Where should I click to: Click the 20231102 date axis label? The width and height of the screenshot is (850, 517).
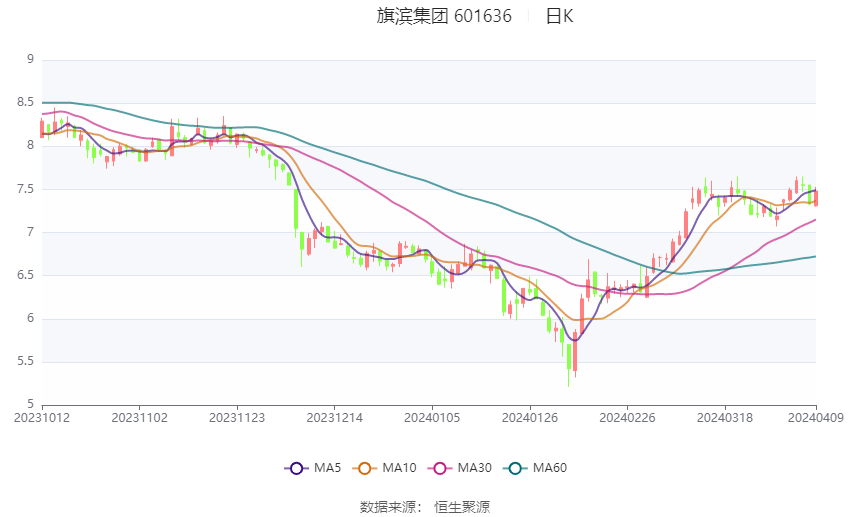click(x=139, y=418)
